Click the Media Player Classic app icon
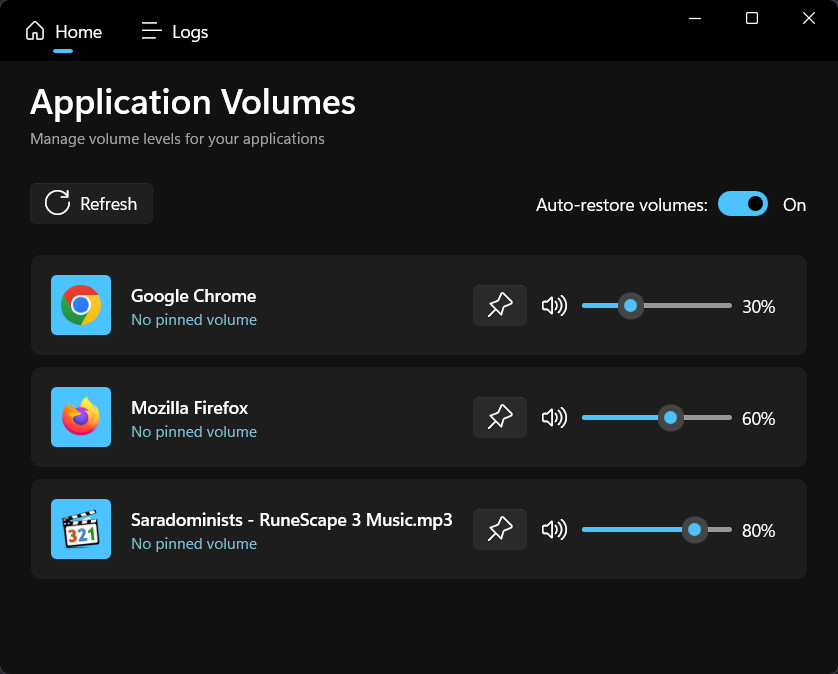 point(81,530)
